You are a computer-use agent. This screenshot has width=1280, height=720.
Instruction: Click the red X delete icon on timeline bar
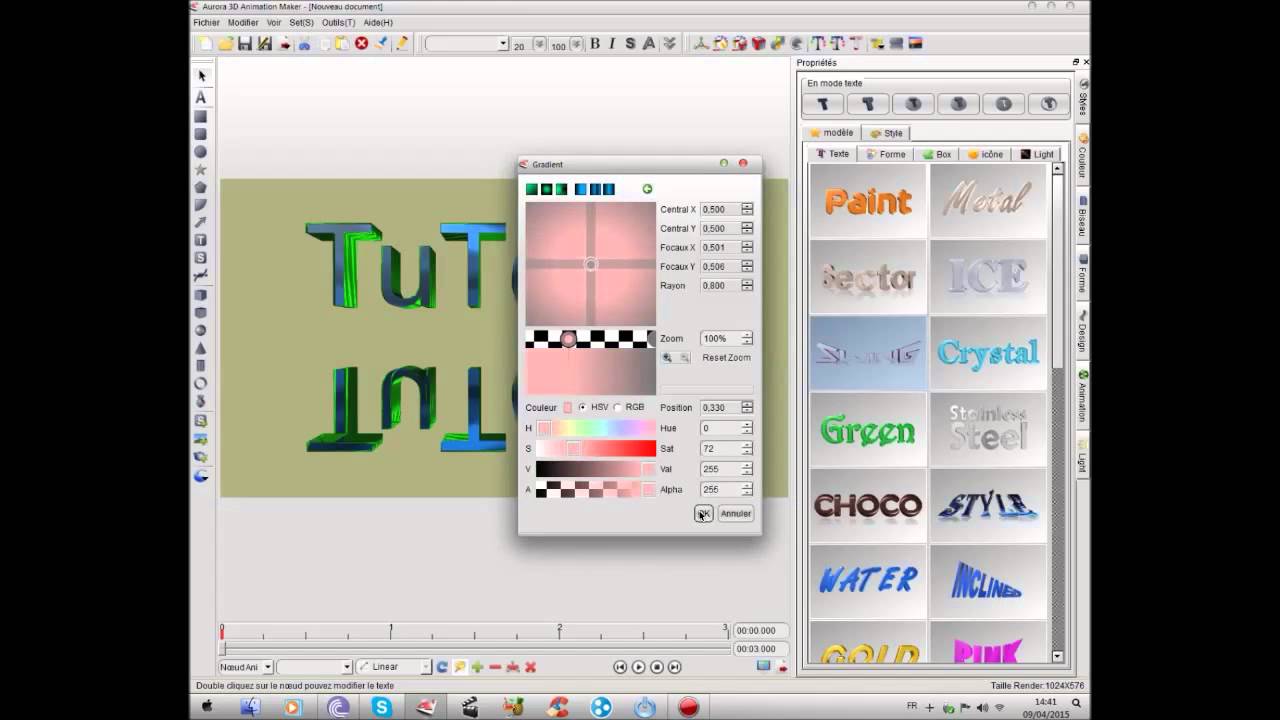[x=531, y=667]
